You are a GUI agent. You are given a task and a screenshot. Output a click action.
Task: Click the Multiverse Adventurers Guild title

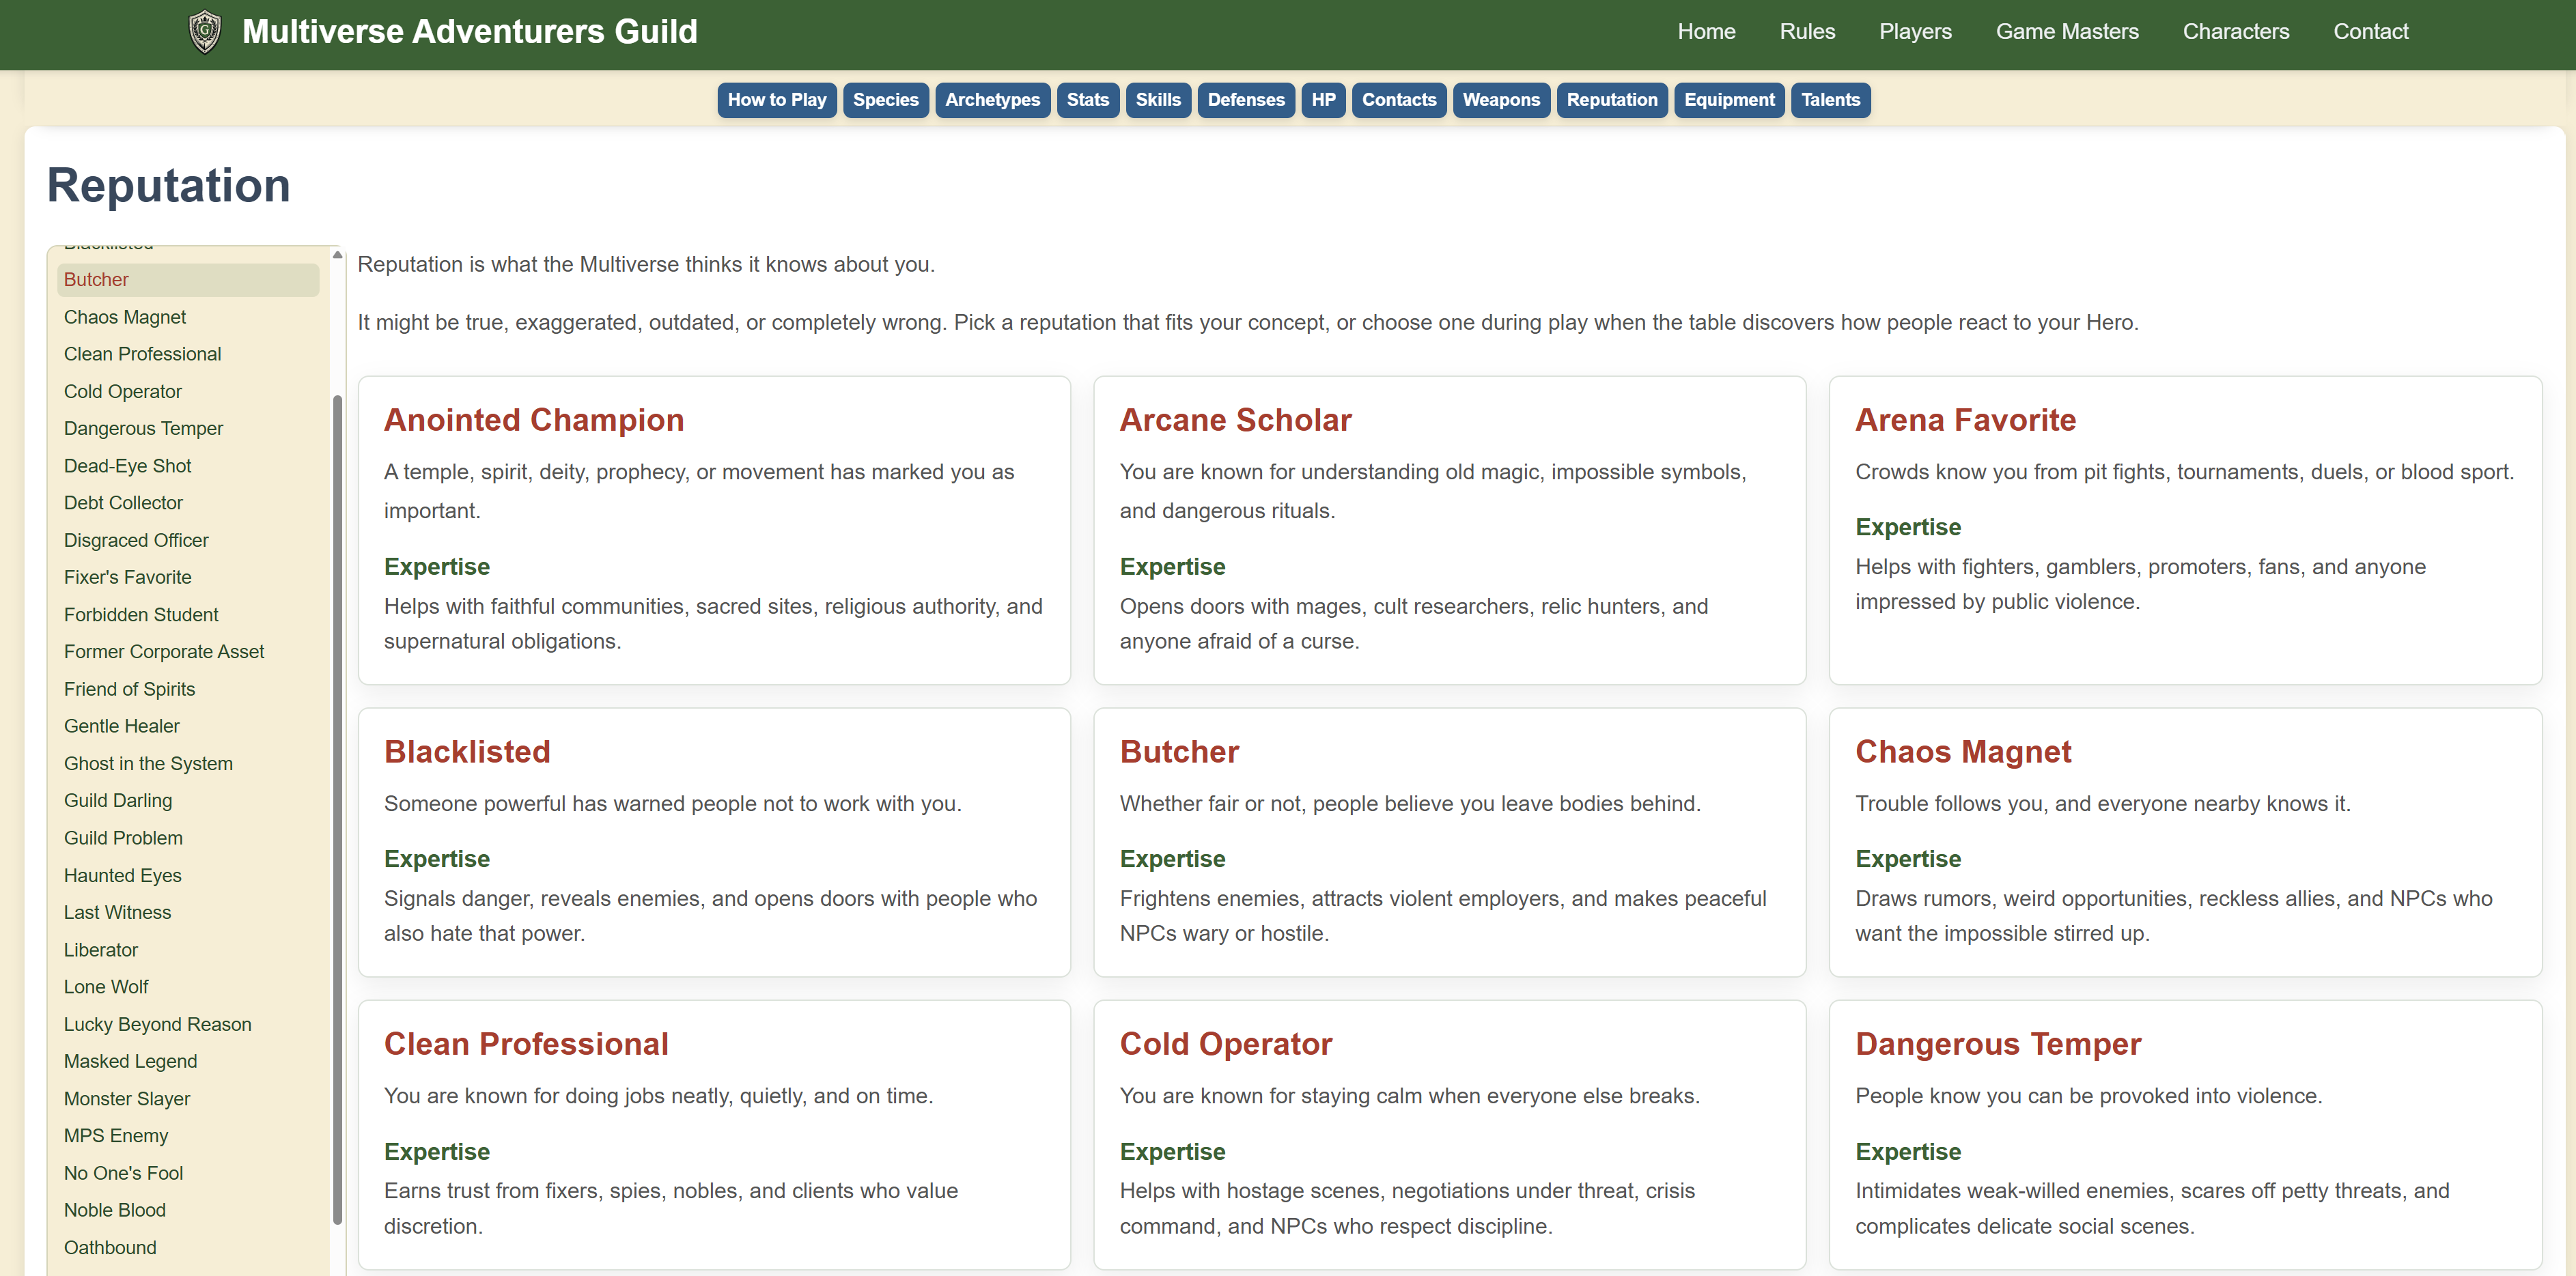pyautogui.click(x=469, y=32)
